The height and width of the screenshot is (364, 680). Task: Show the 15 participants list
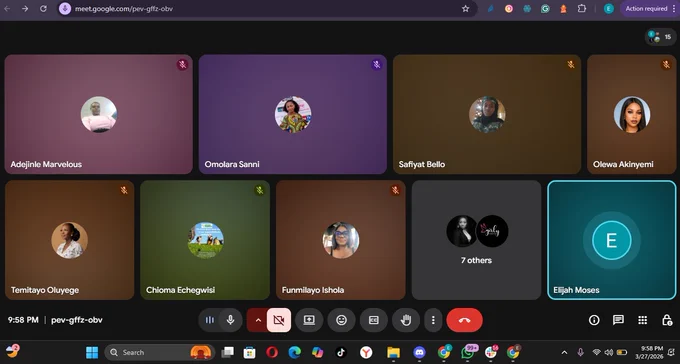(660, 37)
